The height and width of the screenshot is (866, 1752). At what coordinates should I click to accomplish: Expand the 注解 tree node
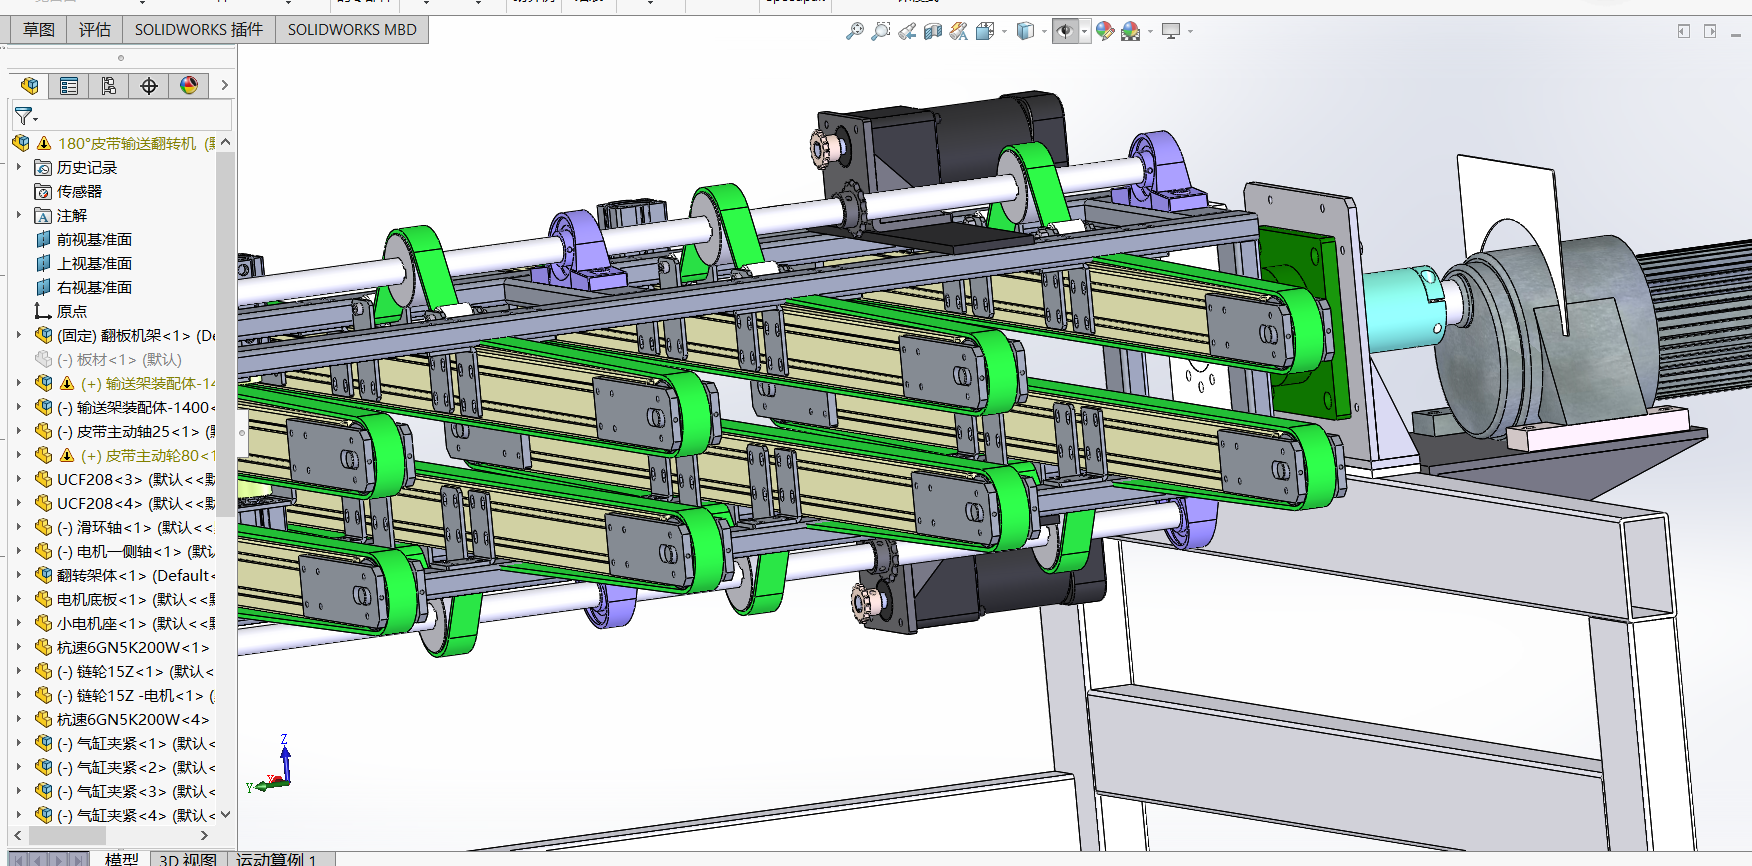[x=19, y=215]
